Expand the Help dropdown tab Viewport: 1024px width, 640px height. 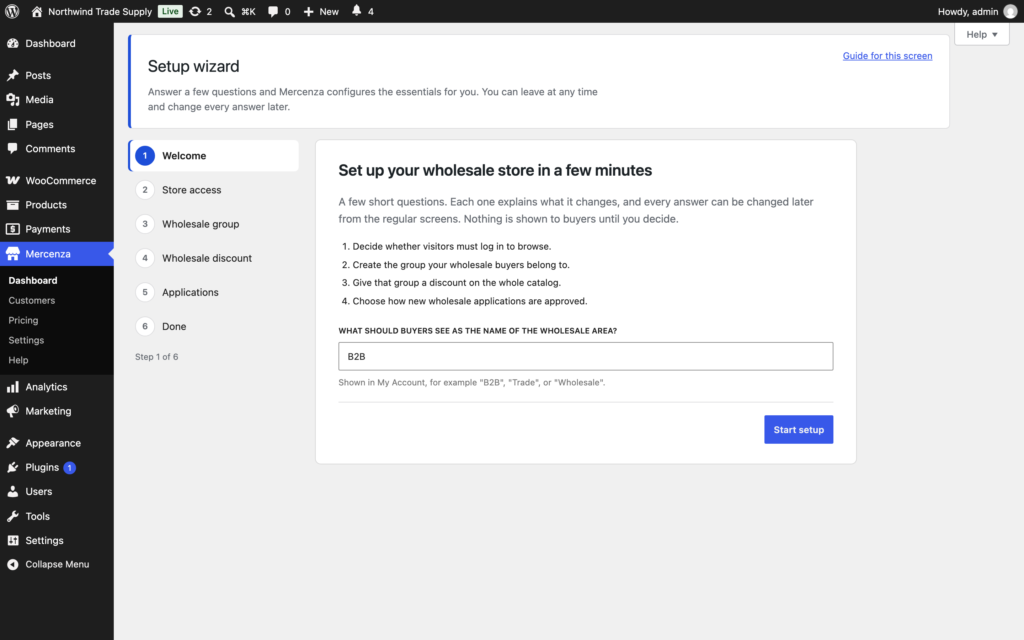click(x=982, y=34)
